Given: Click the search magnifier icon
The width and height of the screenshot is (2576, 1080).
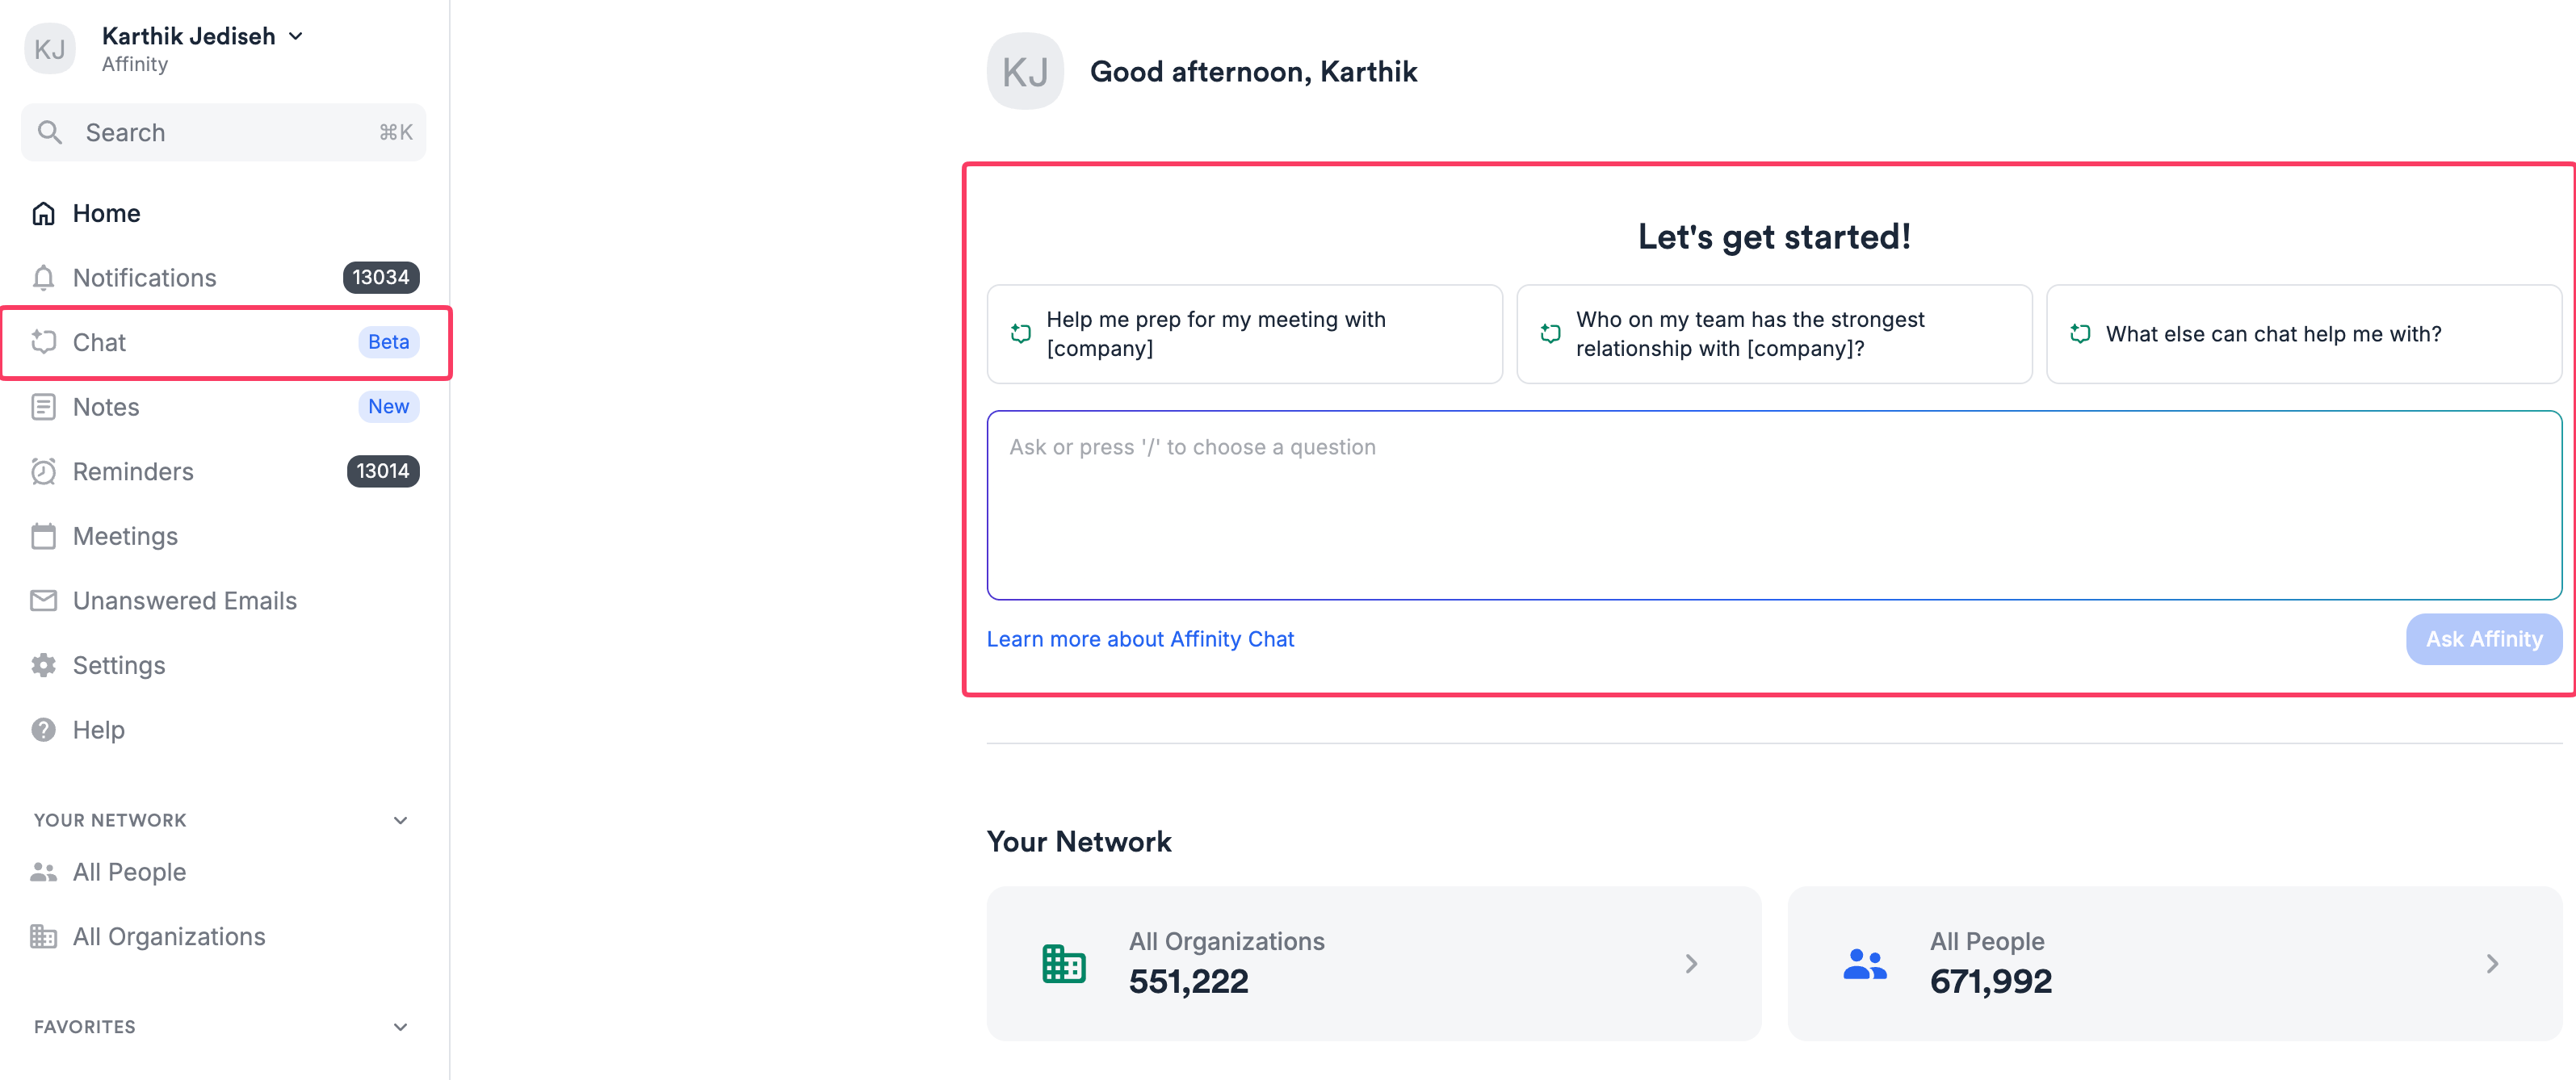Looking at the screenshot, I should (49, 132).
